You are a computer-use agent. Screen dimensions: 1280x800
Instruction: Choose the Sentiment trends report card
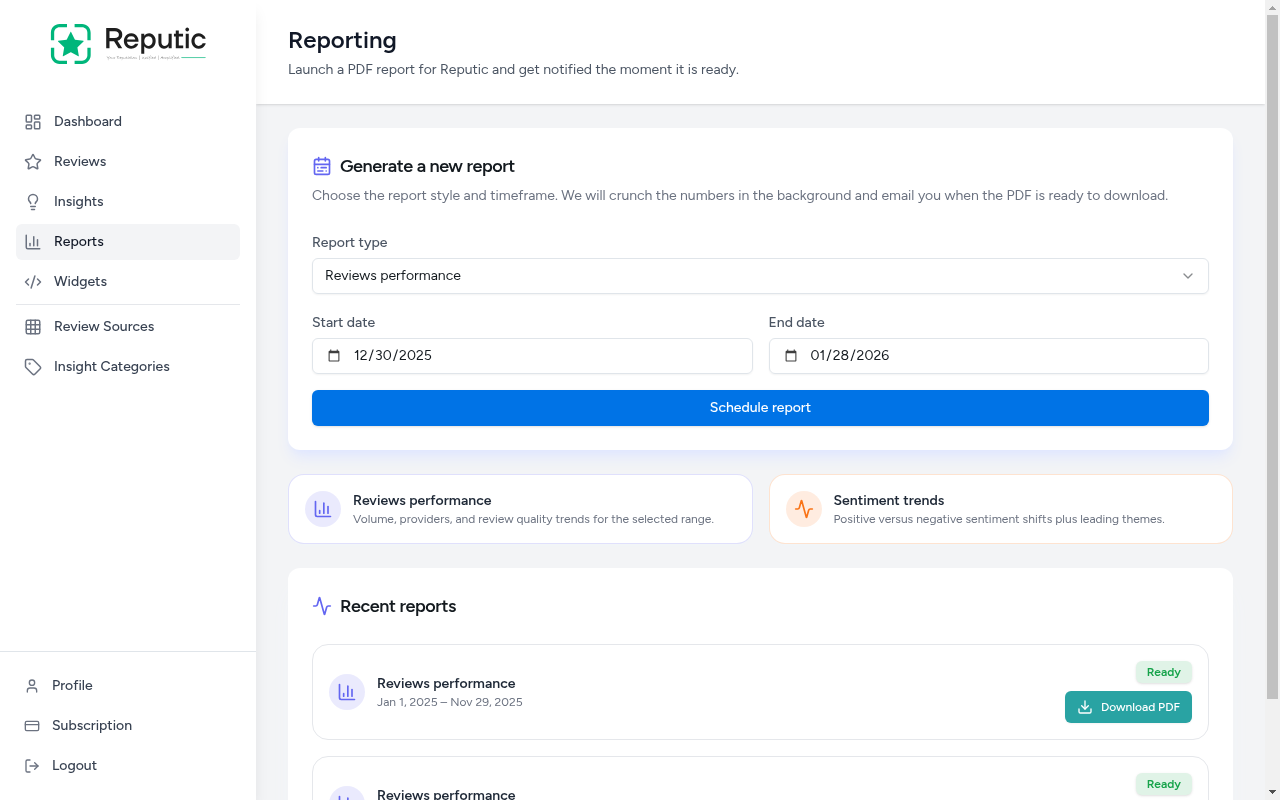click(x=1001, y=509)
